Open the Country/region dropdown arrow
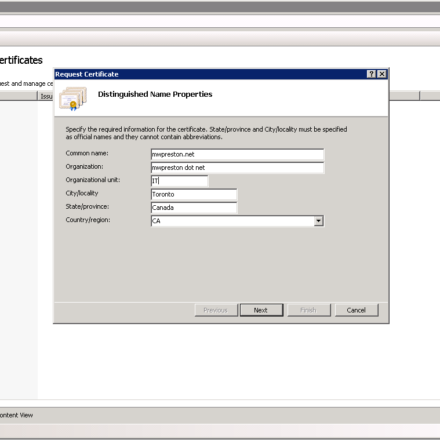This screenshot has height=440, width=440. (319, 221)
